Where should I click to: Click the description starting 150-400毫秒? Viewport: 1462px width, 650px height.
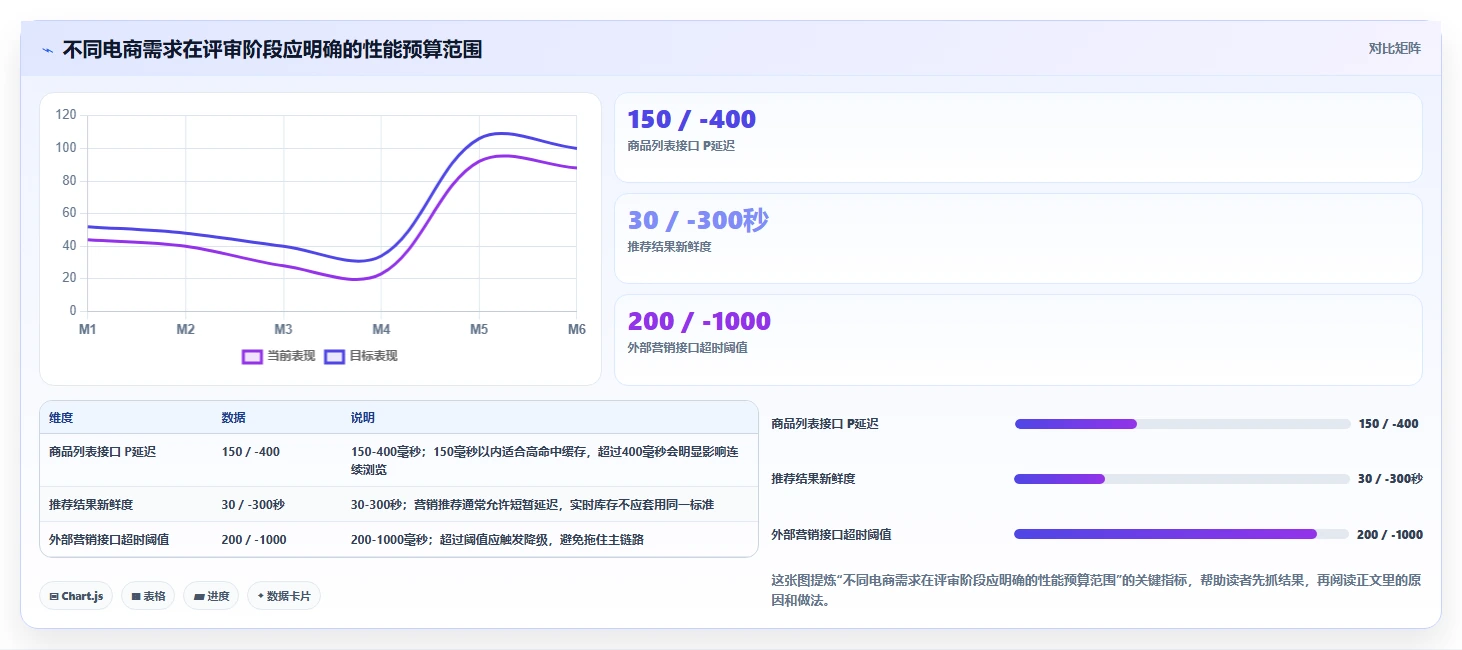click(545, 460)
